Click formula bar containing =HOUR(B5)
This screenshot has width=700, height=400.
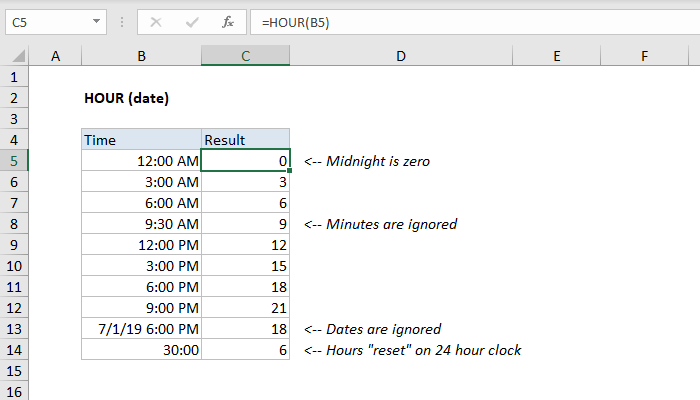pyautogui.click(x=475, y=22)
